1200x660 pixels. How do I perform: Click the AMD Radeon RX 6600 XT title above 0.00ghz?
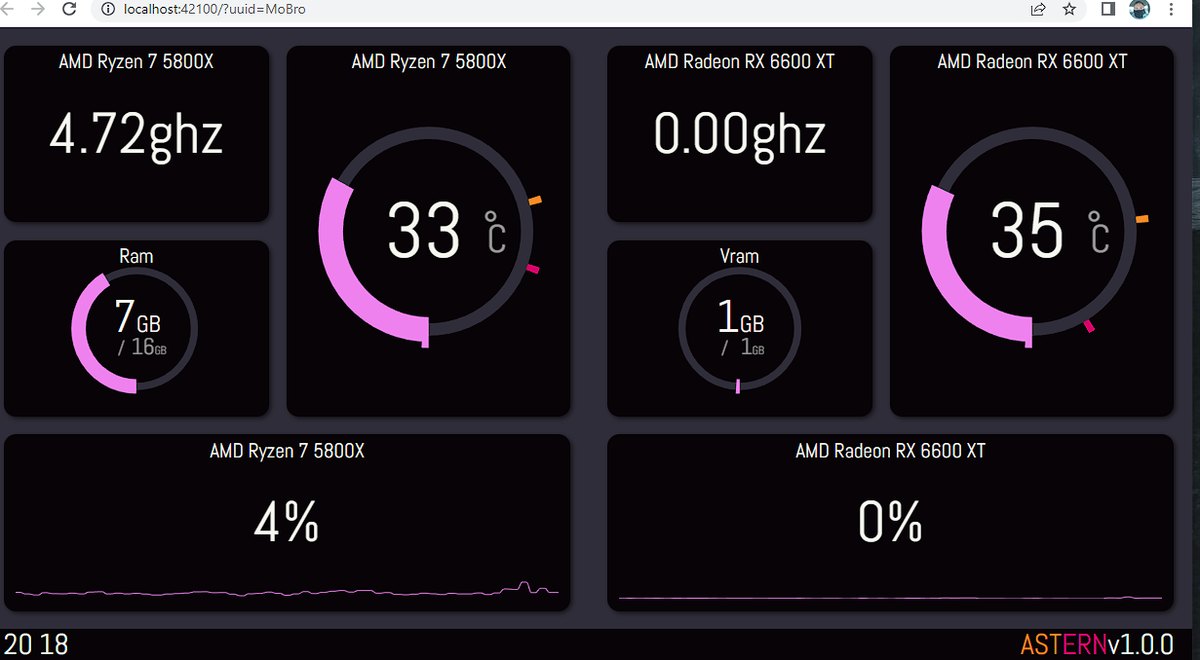tap(740, 61)
